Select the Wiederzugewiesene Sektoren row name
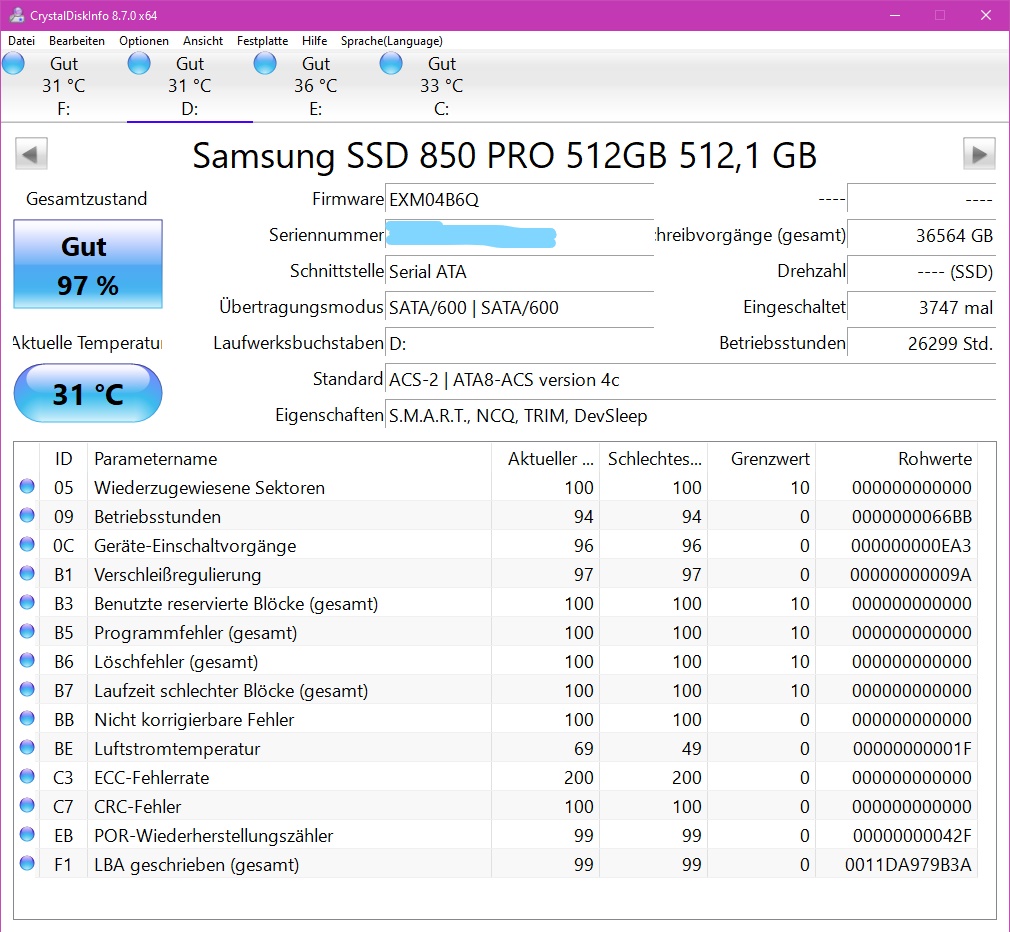The height and width of the screenshot is (932, 1010). pos(209,488)
